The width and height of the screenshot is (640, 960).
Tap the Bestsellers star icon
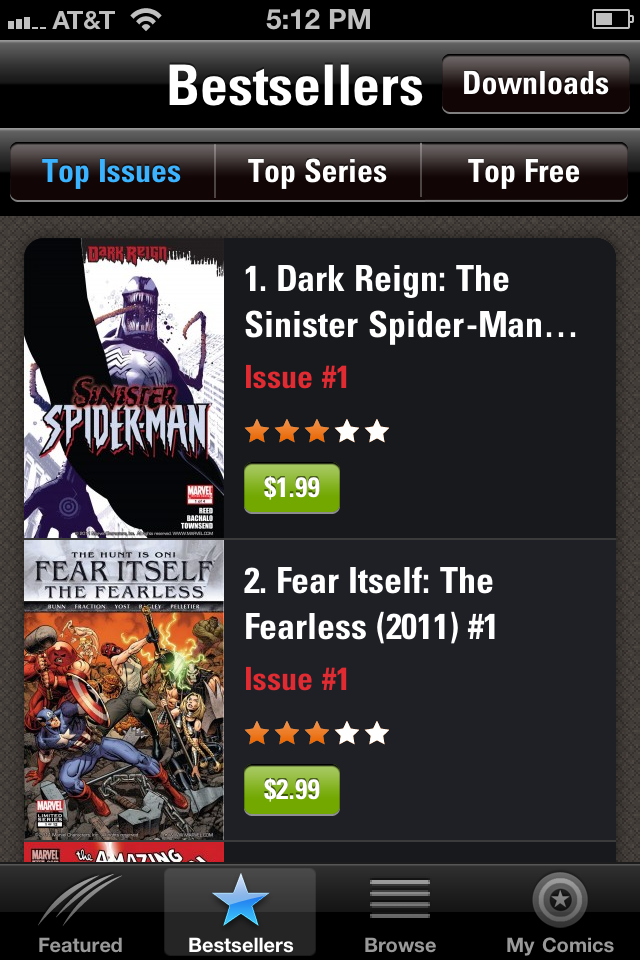pyautogui.click(x=240, y=900)
